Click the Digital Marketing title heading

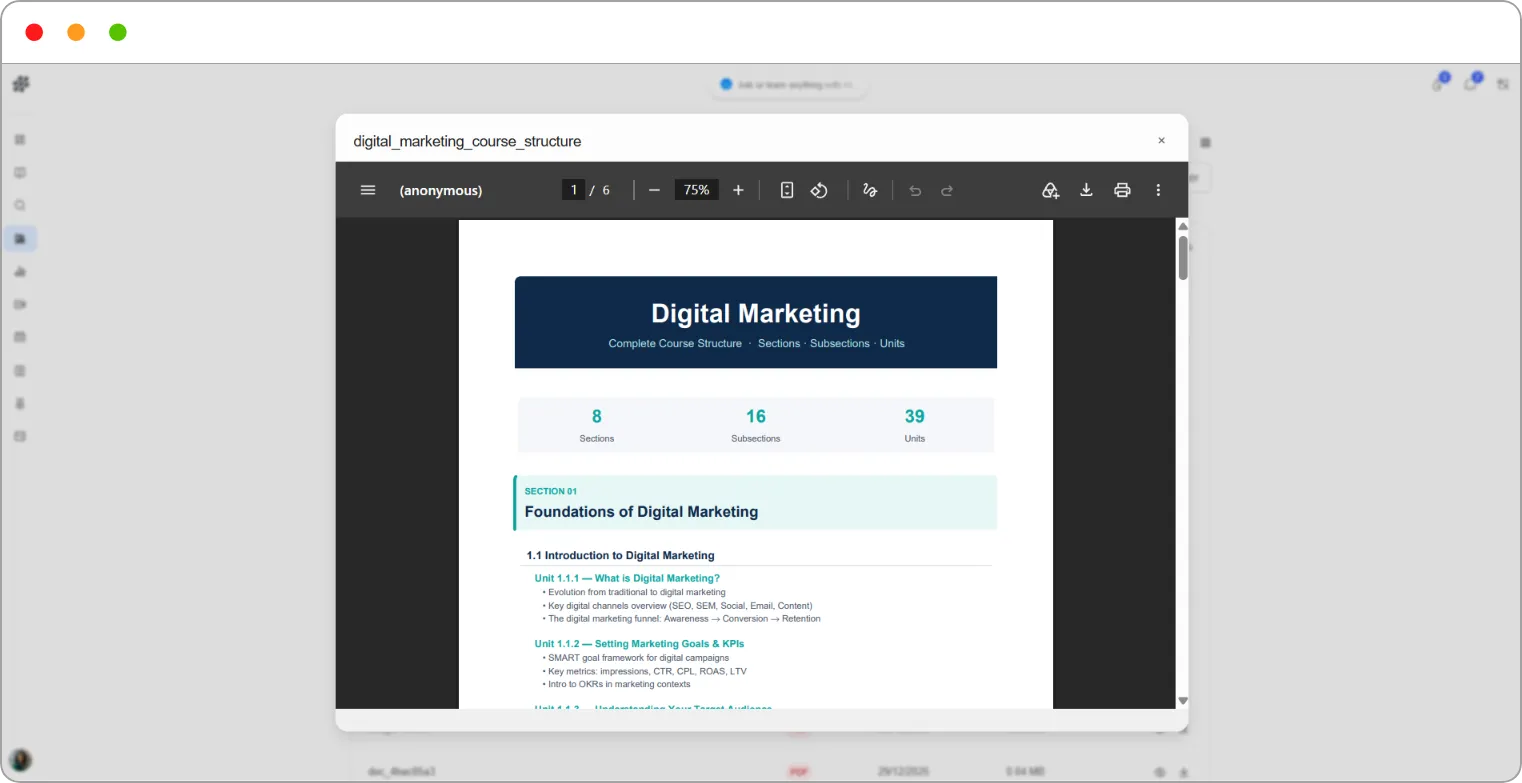click(x=756, y=313)
